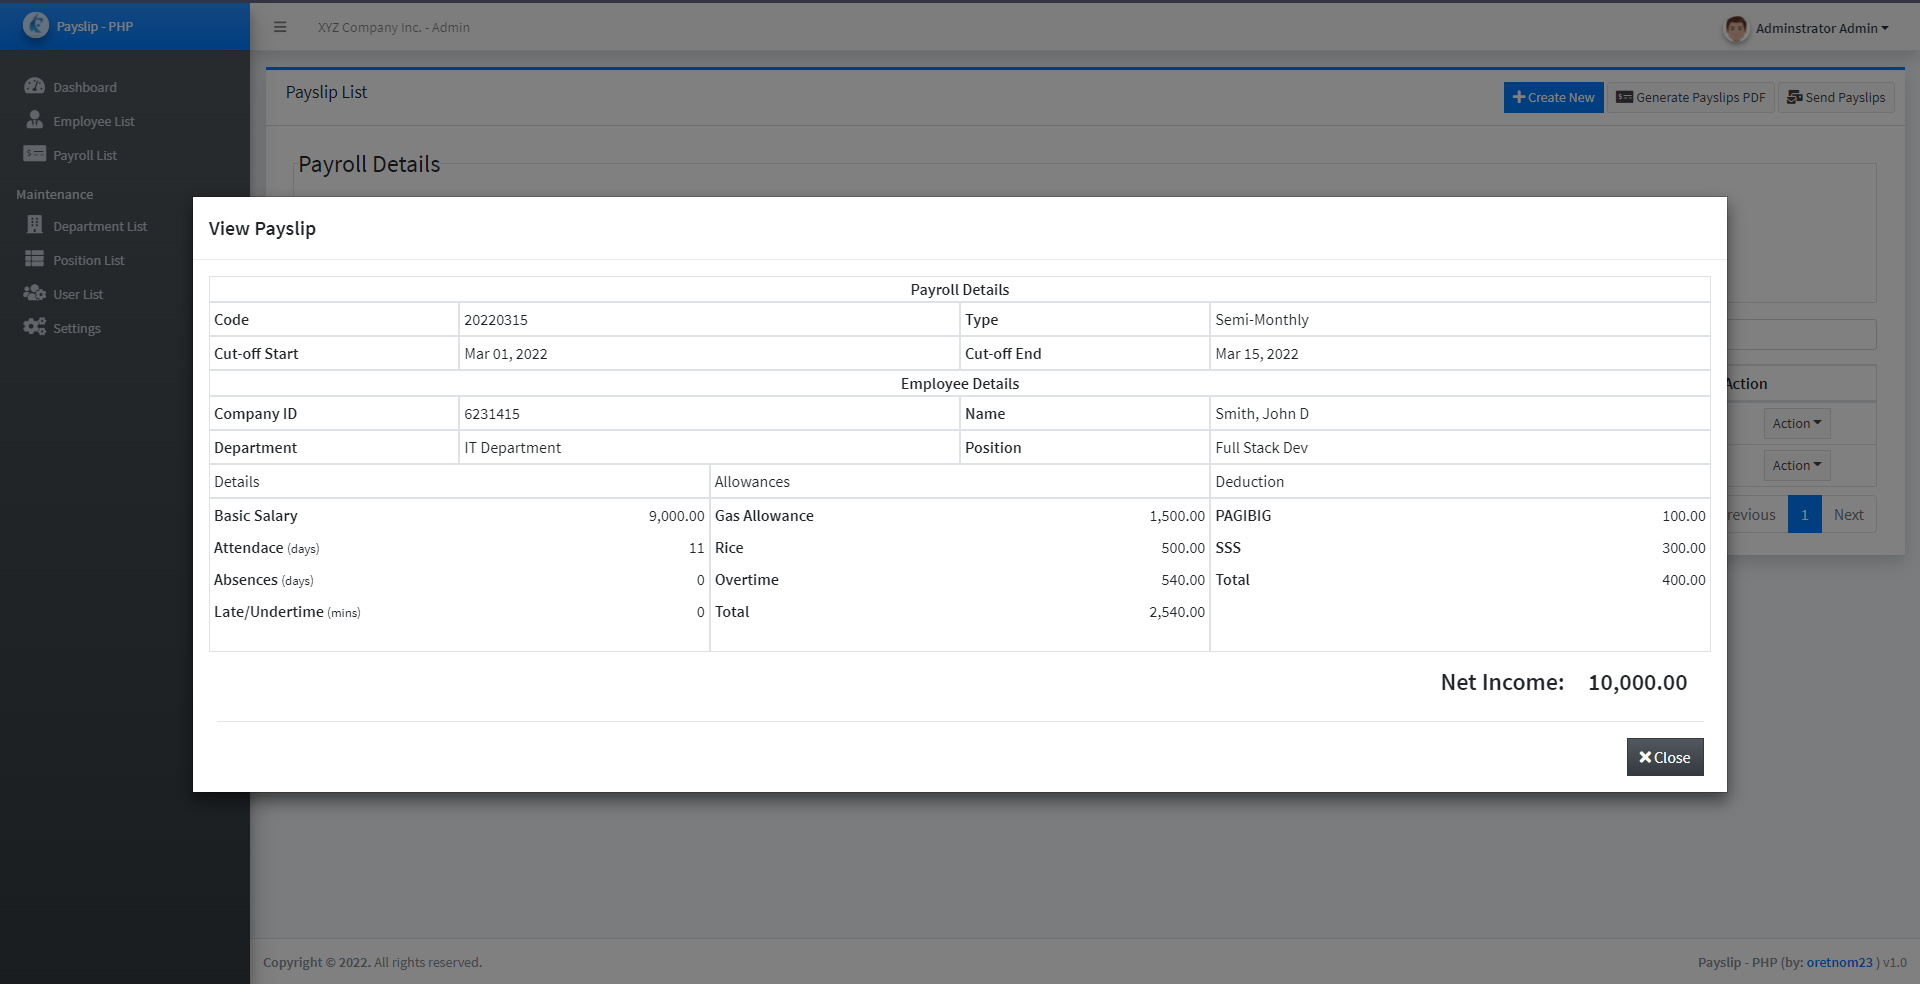
Task: Select payroll code 20220315
Action: (496, 320)
